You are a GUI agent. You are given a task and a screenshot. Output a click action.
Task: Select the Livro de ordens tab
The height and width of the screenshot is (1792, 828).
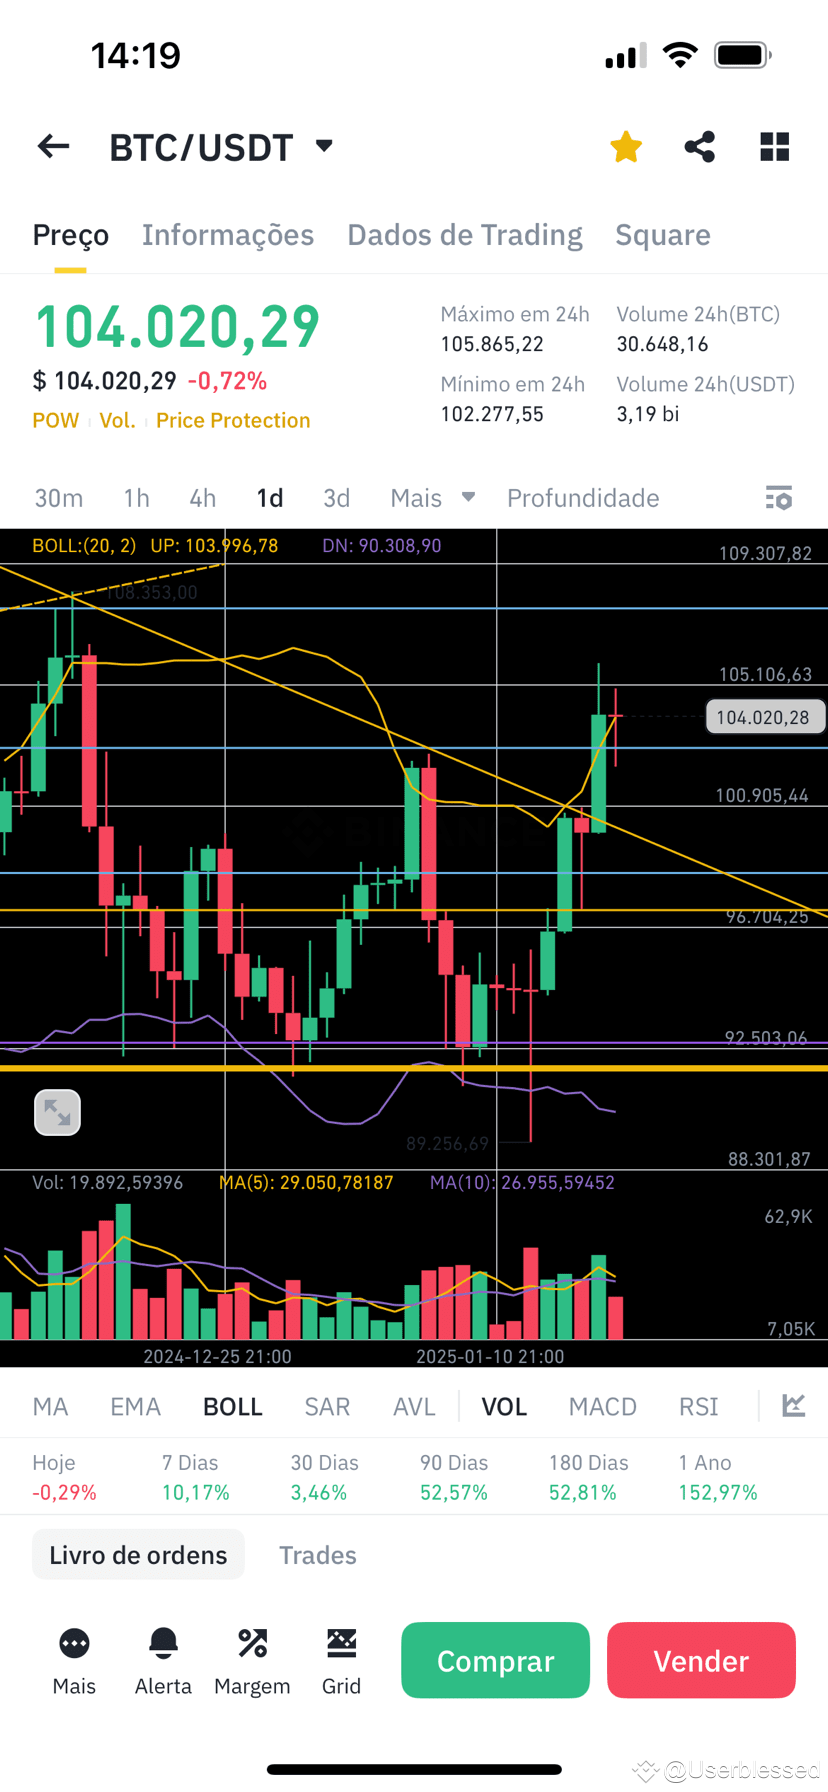138,1555
